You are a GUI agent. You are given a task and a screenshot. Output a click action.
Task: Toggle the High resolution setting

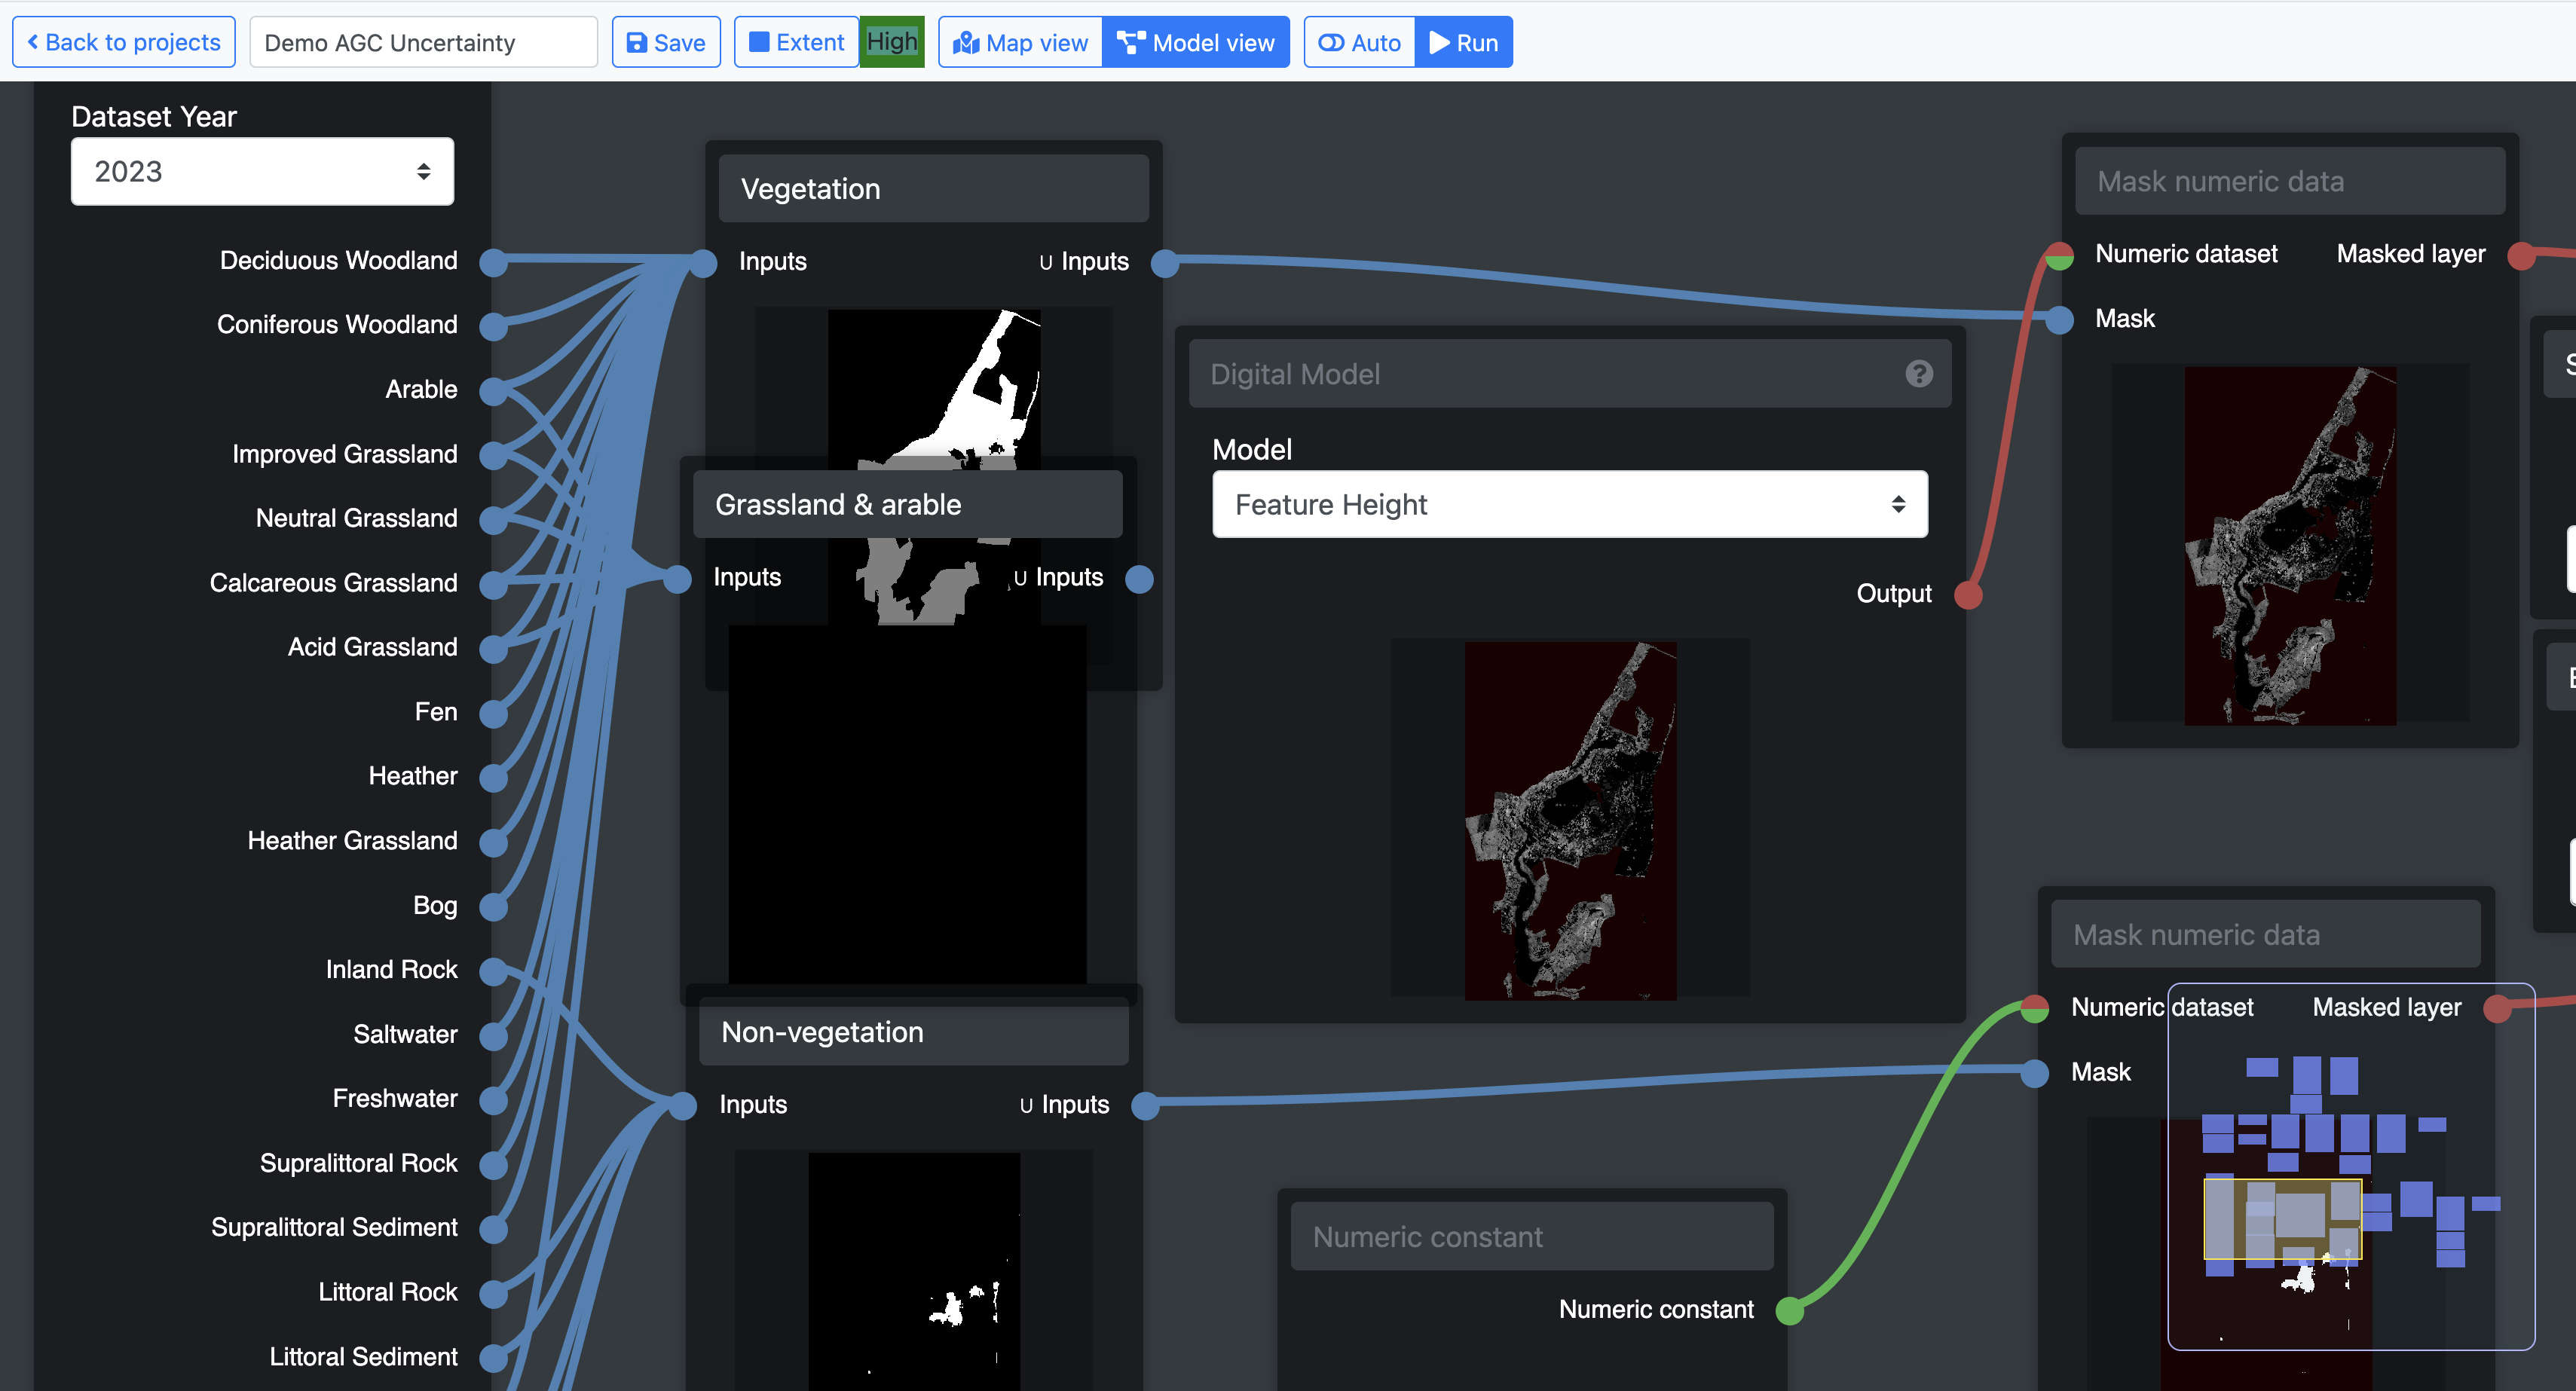tap(891, 42)
